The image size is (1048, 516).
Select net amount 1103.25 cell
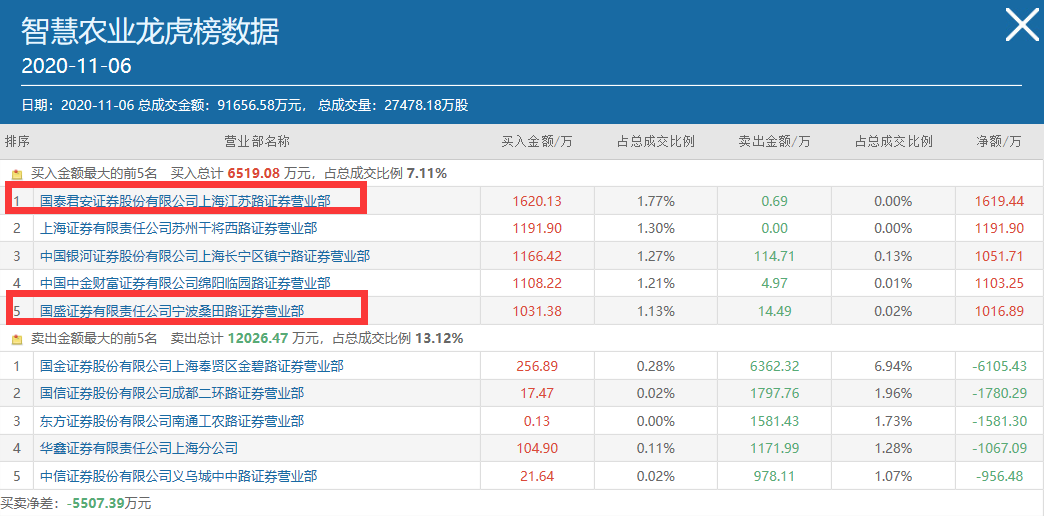999,283
